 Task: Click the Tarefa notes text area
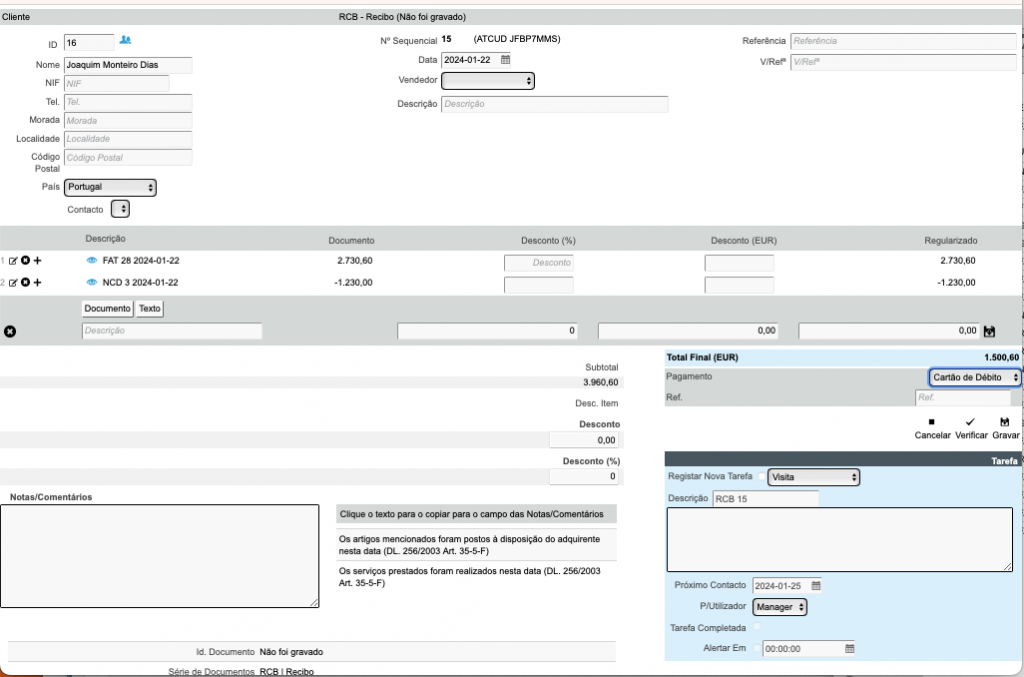point(840,540)
